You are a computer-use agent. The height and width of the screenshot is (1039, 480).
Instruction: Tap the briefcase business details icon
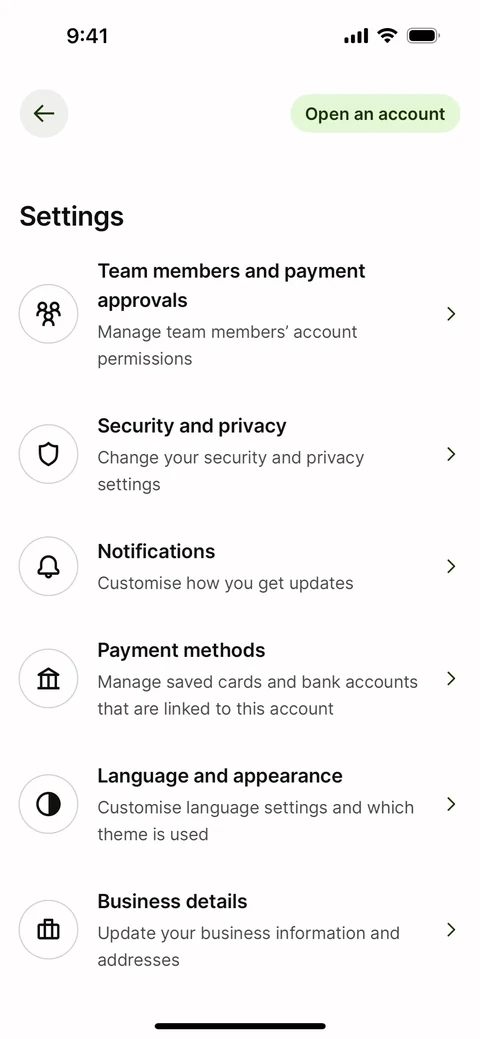pos(48,930)
